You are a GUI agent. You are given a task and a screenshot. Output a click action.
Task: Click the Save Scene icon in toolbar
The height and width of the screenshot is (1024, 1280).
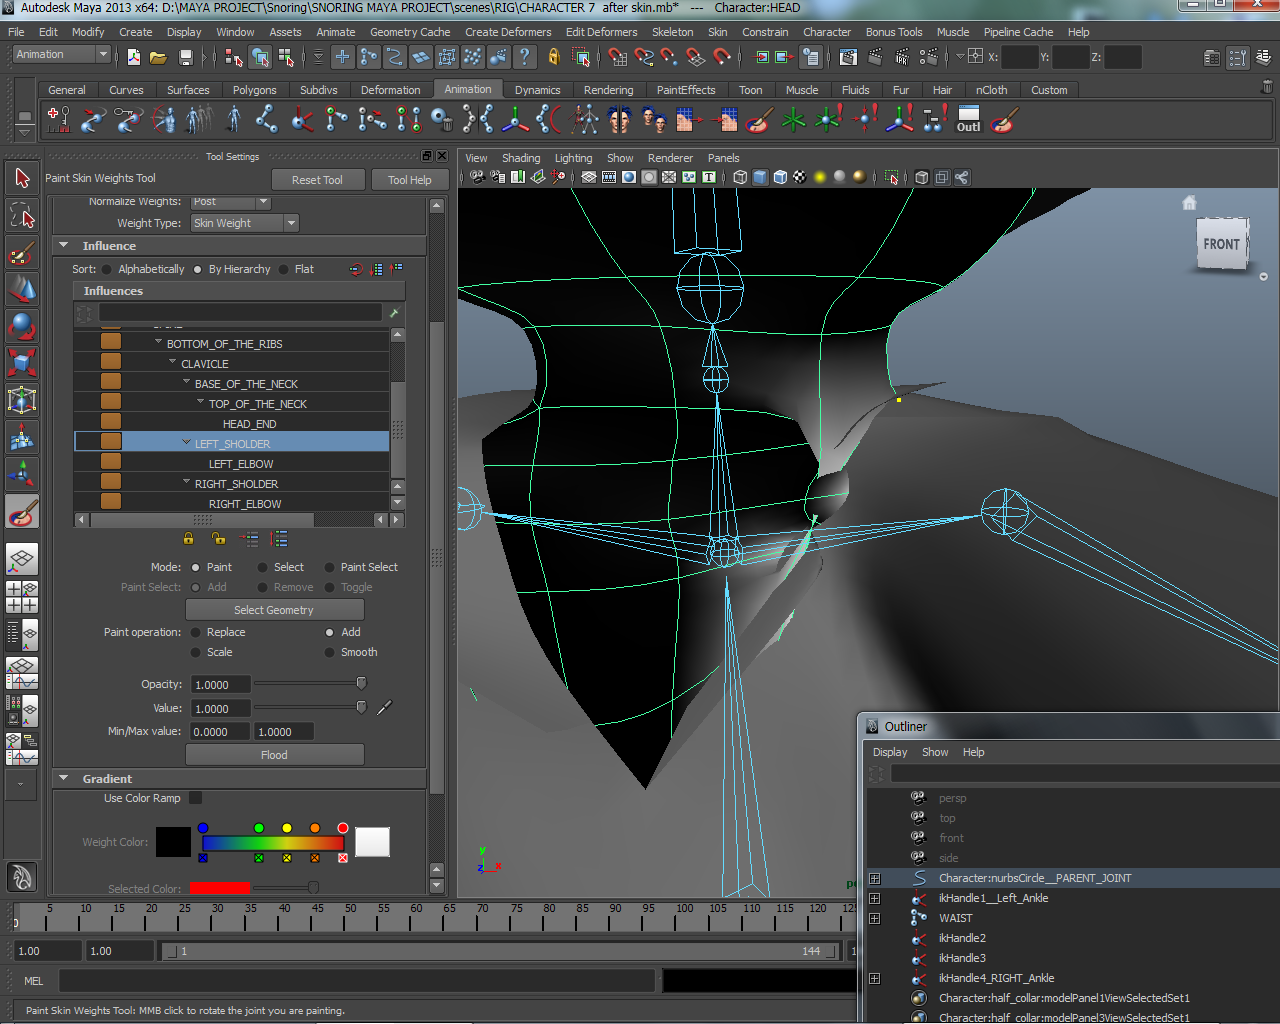(185, 57)
